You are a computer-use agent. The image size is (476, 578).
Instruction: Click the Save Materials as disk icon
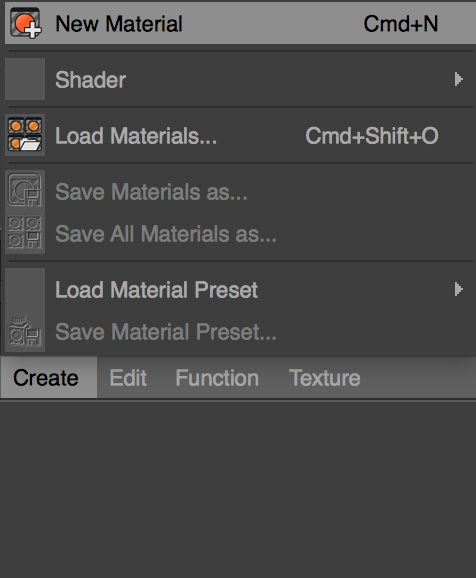pyautogui.click(x=25, y=191)
